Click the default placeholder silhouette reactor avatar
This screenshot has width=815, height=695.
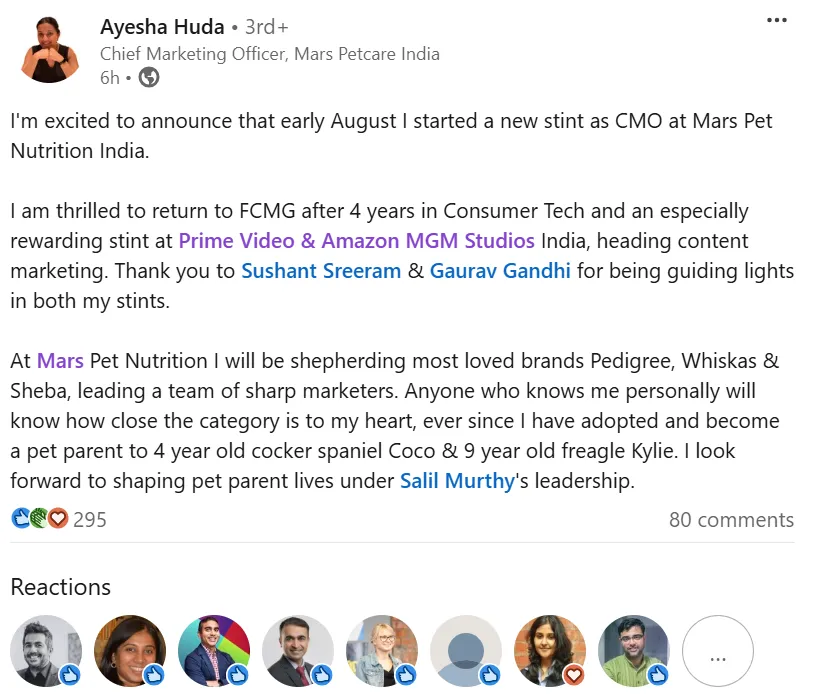(466, 651)
